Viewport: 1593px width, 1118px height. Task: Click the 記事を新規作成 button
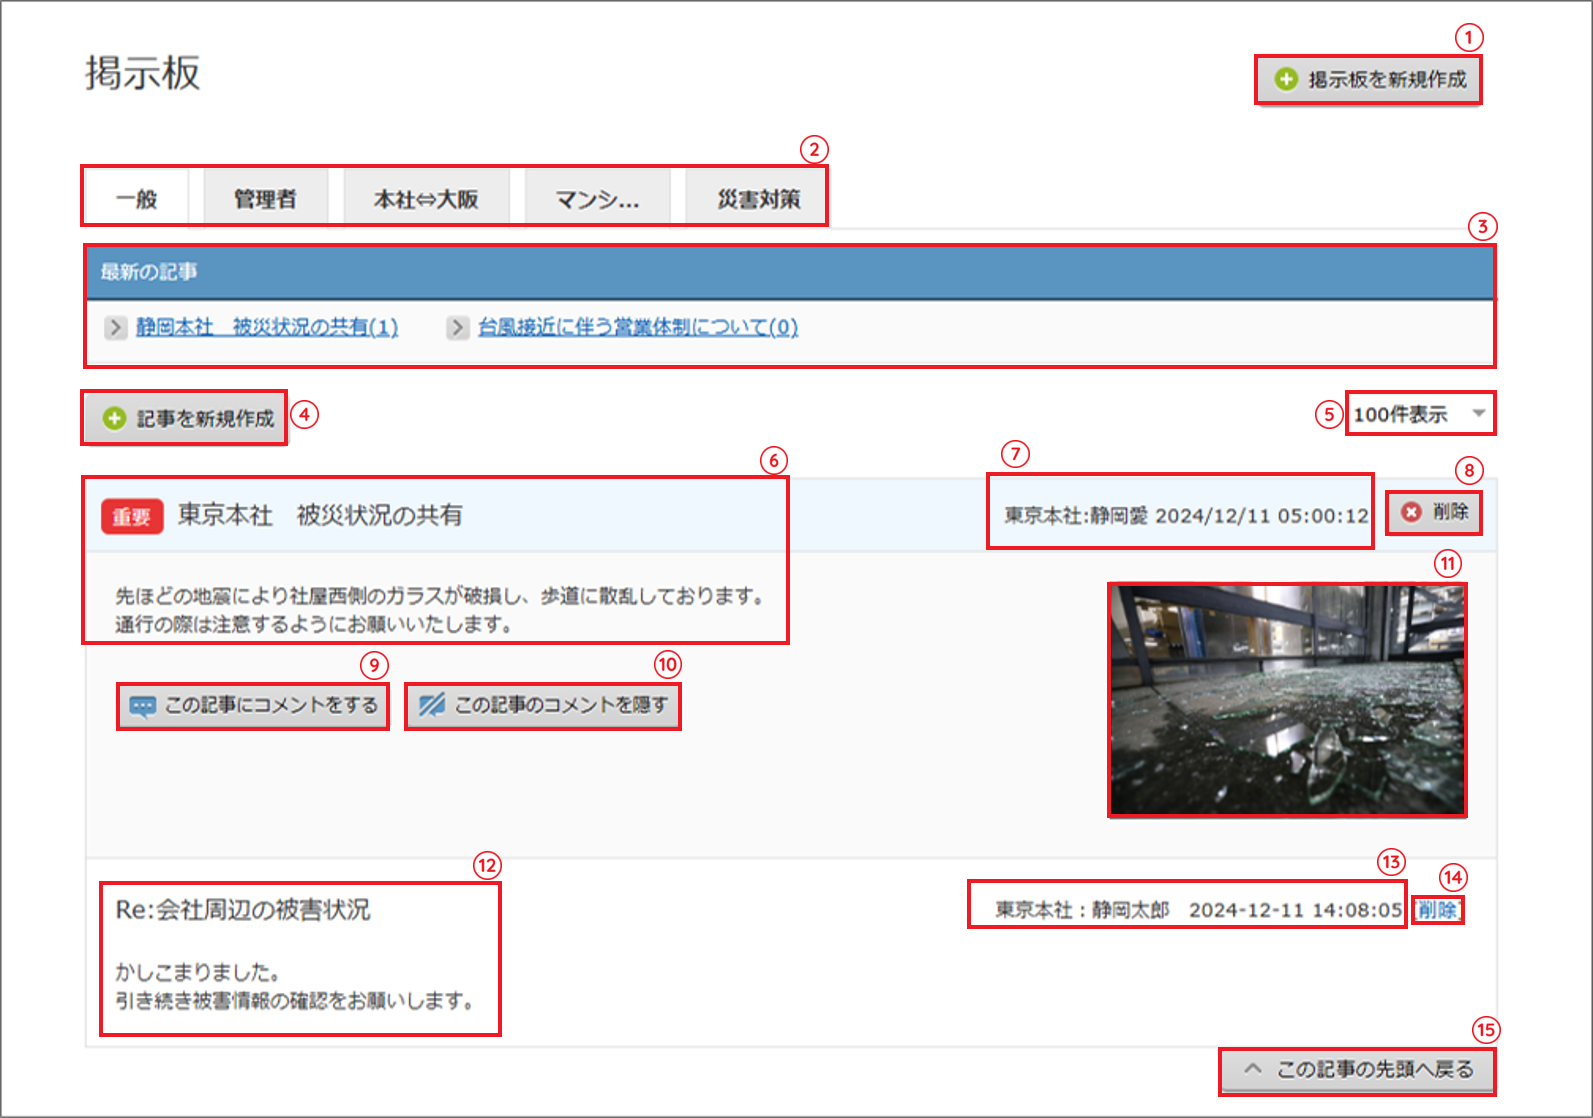pos(185,418)
